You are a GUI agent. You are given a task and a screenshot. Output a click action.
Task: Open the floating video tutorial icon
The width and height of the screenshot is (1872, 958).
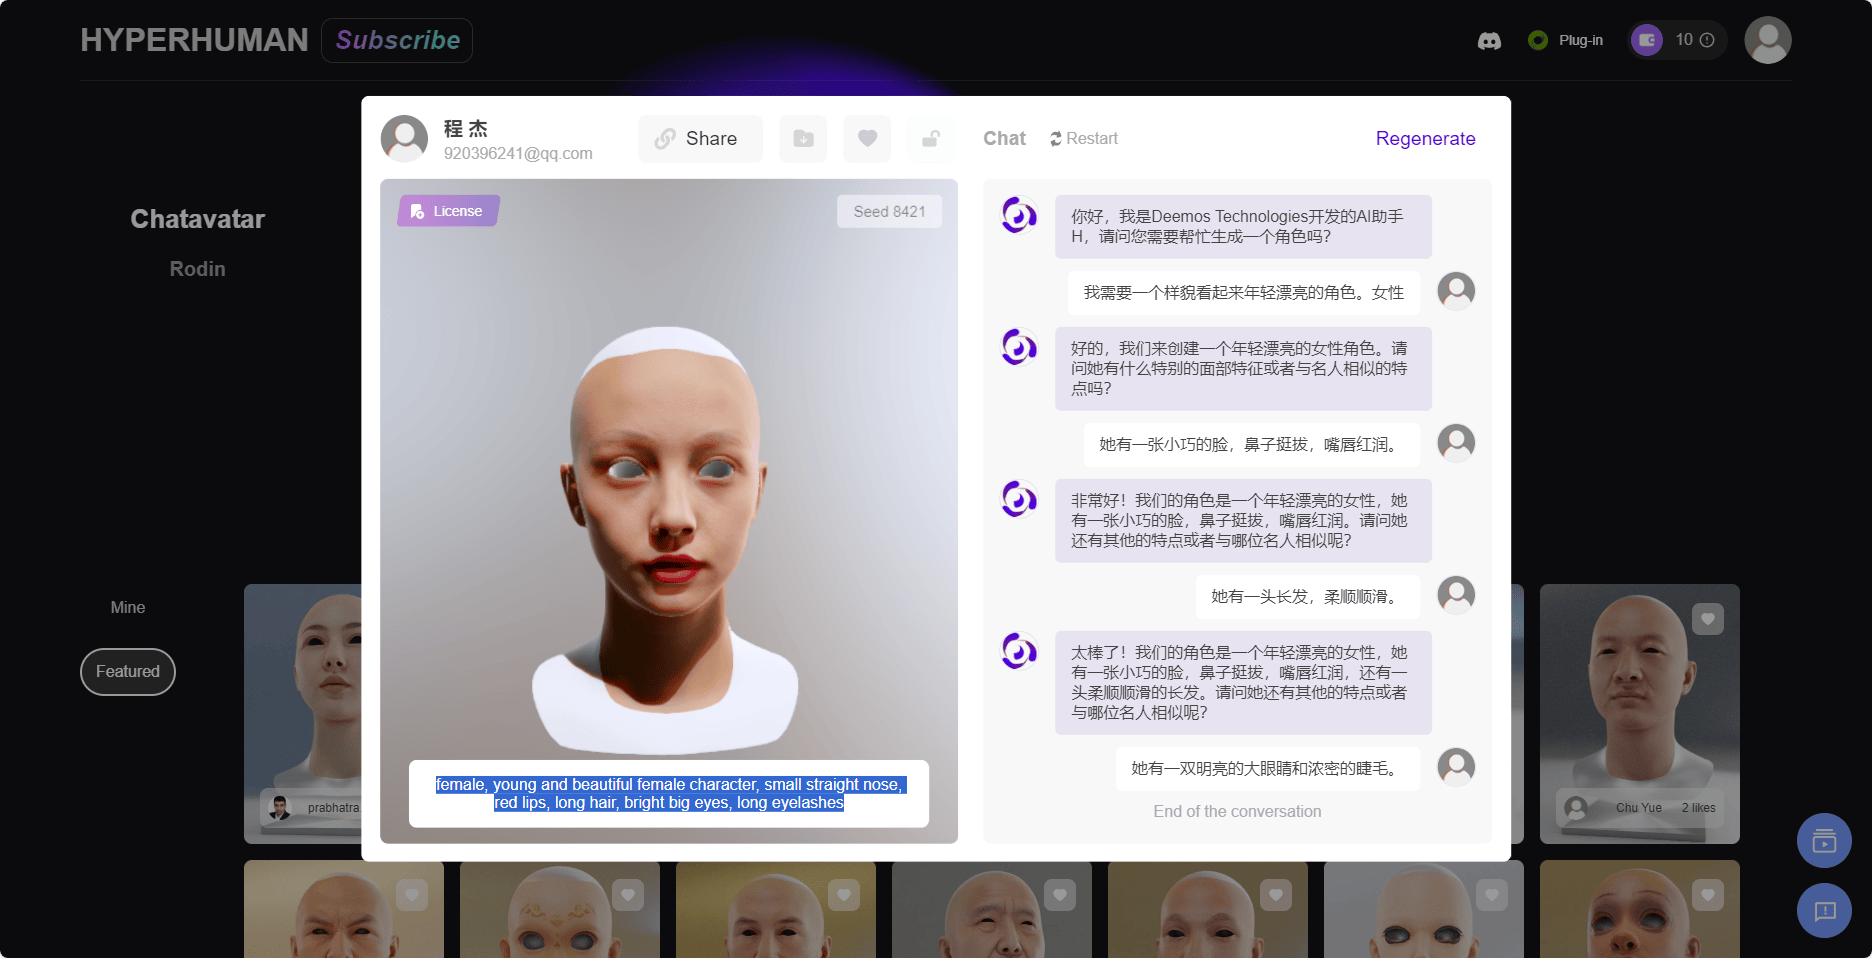tap(1824, 841)
